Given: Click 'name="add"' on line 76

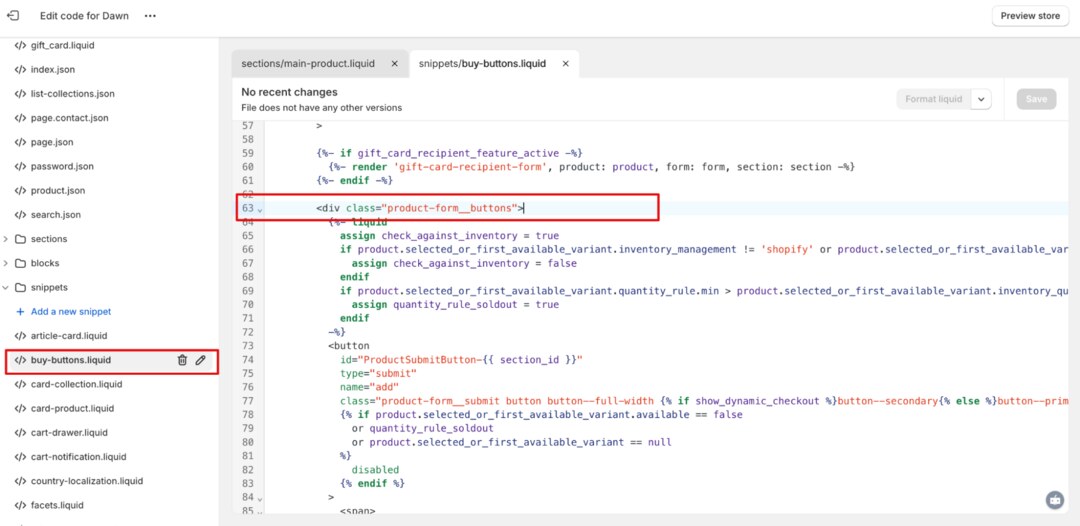Looking at the screenshot, I should click(369, 387).
